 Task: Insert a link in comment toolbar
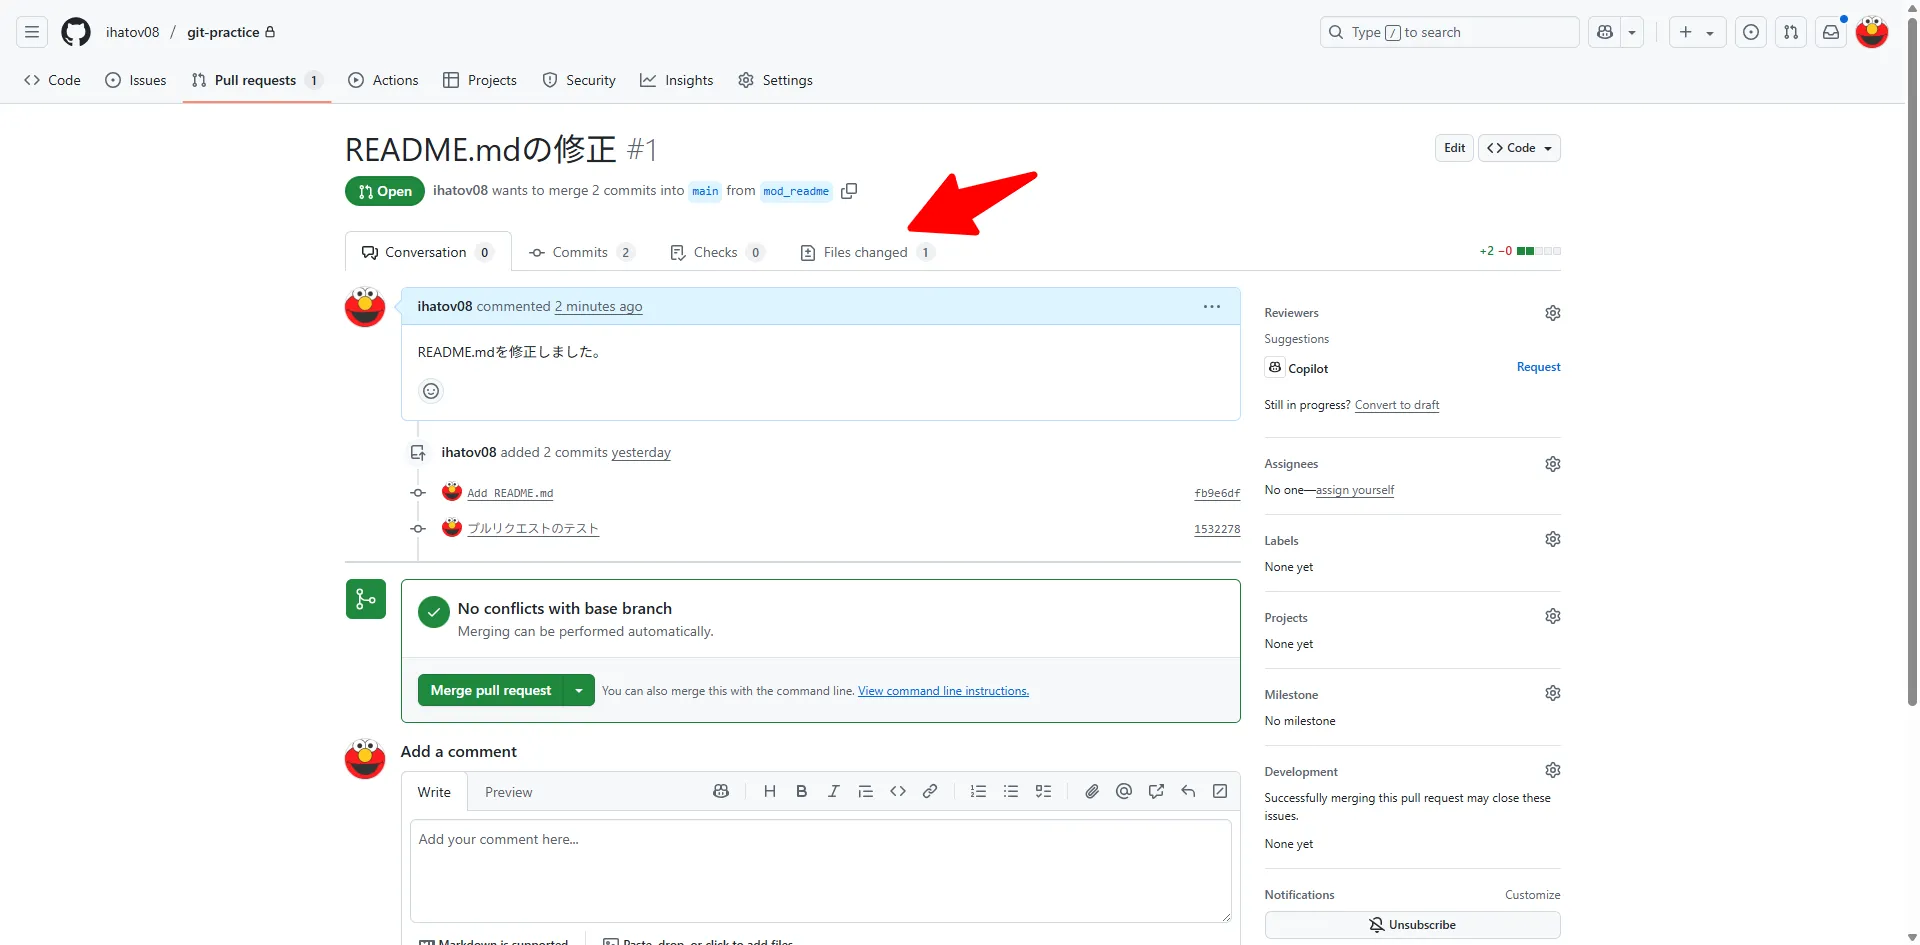click(x=930, y=791)
